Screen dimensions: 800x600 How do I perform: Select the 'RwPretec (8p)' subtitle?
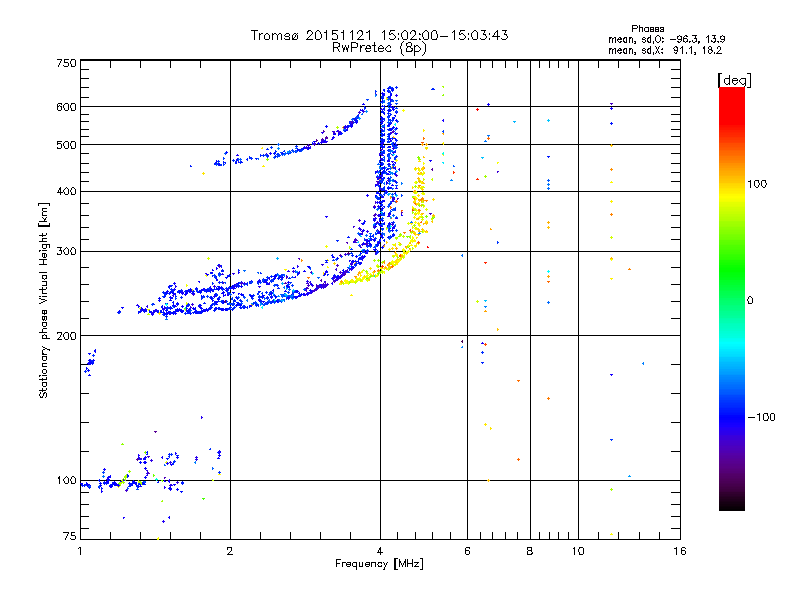coord(379,48)
